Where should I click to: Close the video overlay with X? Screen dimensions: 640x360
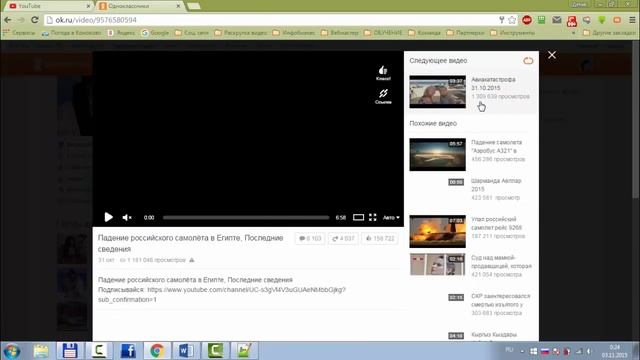(x=552, y=55)
